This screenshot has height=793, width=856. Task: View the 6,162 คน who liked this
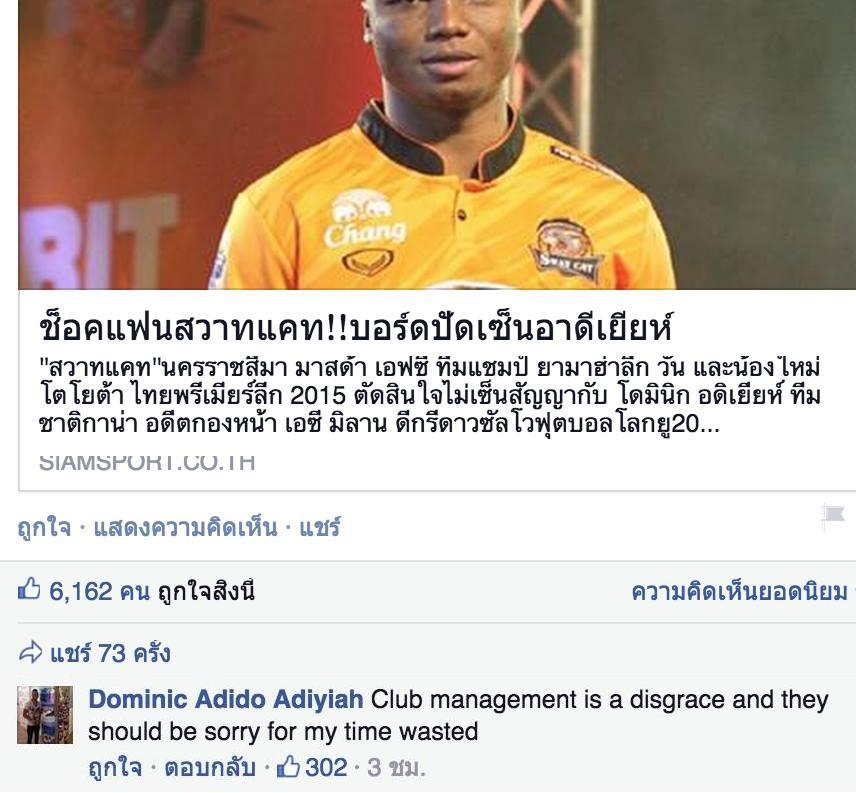click(99, 591)
